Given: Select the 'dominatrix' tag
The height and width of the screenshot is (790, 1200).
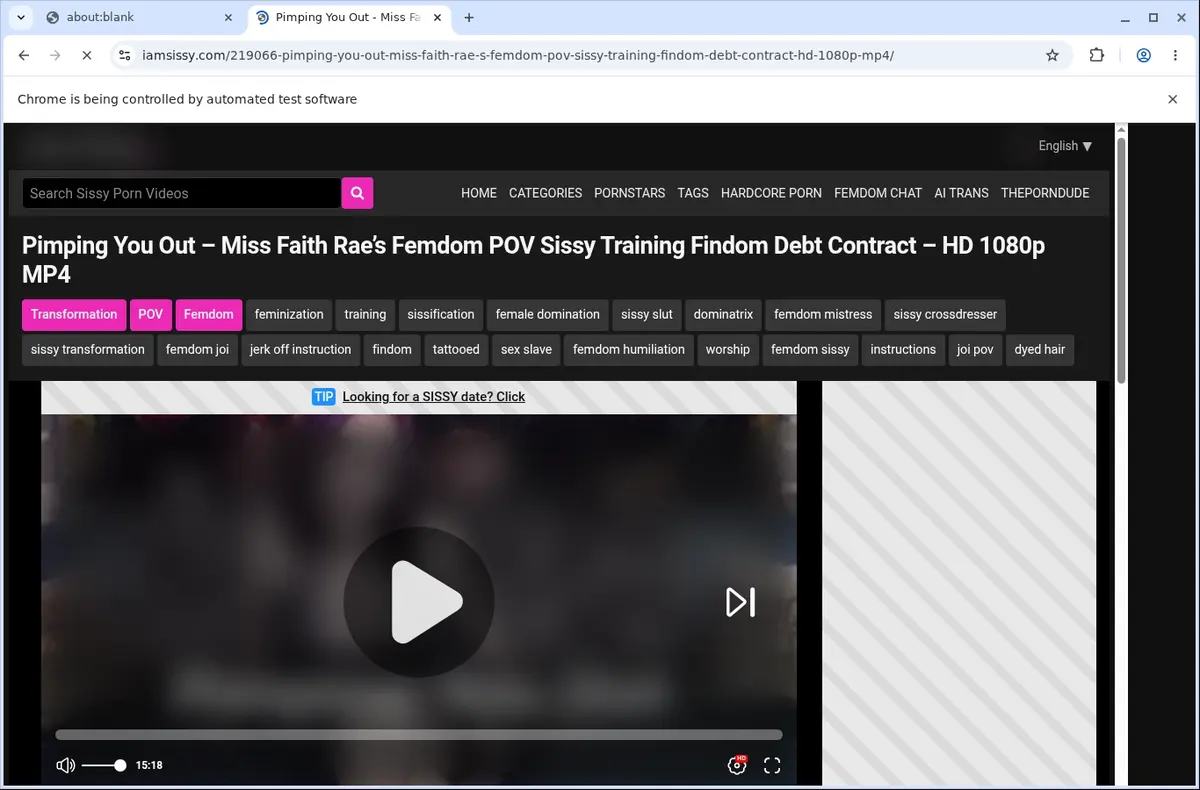Looking at the screenshot, I should [x=723, y=314].
